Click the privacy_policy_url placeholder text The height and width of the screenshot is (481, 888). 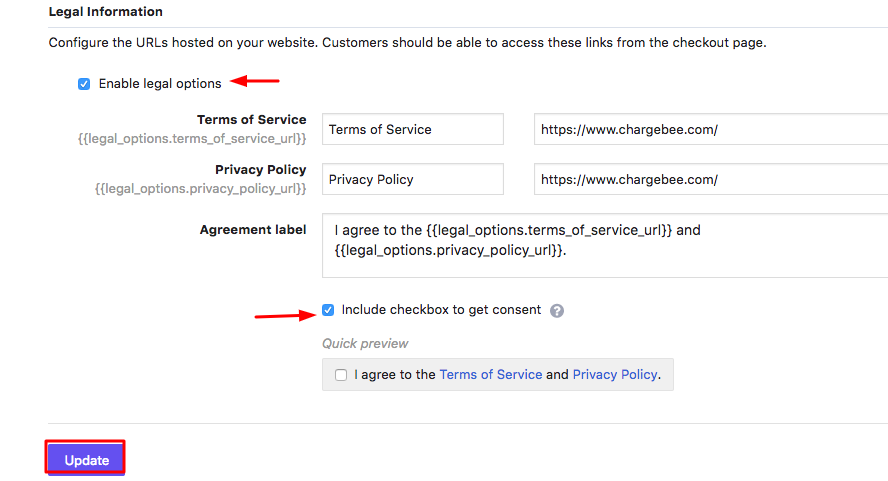[x=200, y=188]
